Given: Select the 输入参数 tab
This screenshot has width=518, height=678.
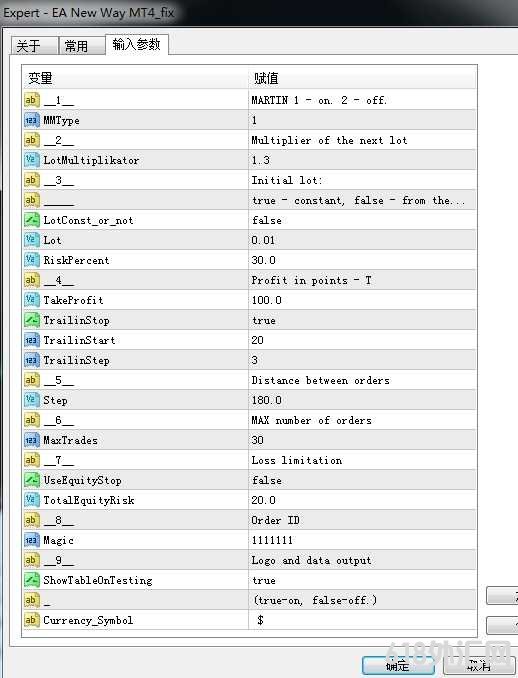Looking at the screenshot, I should (137, 44).
